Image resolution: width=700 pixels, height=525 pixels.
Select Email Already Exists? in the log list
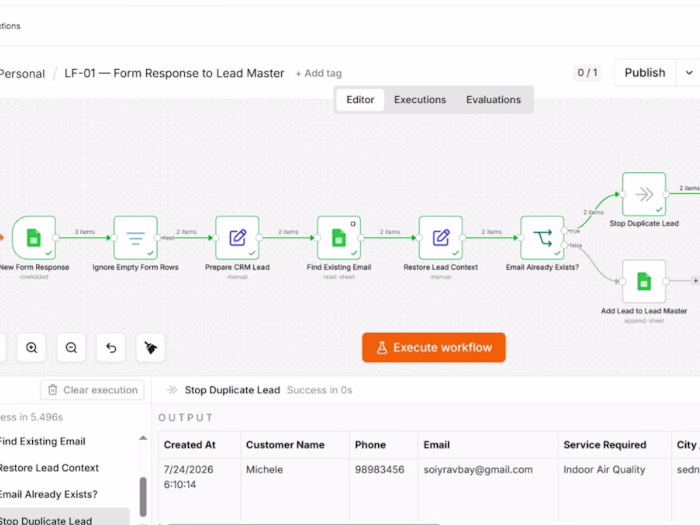[64, 494]
